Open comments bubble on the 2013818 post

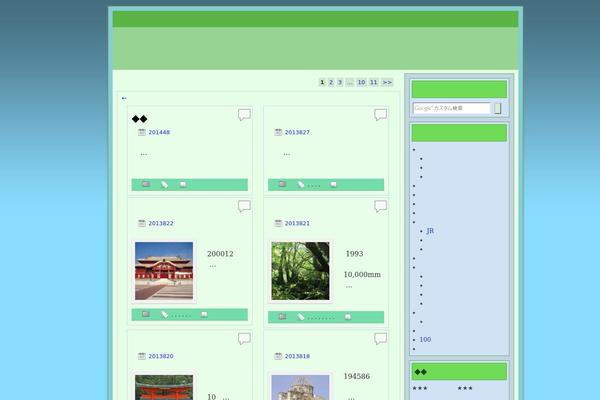[x=380, y=338]
